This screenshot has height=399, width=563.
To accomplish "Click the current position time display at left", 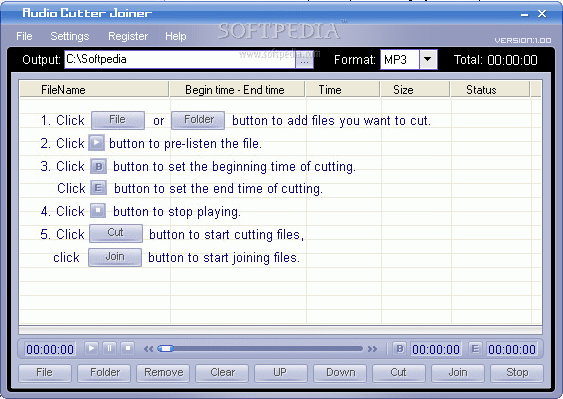I will pyautogui.click(x=50, y=349).
